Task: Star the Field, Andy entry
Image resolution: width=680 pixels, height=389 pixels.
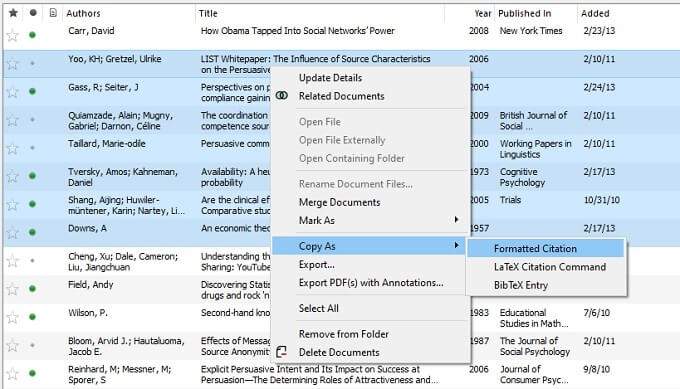Action: coord(13,289)
